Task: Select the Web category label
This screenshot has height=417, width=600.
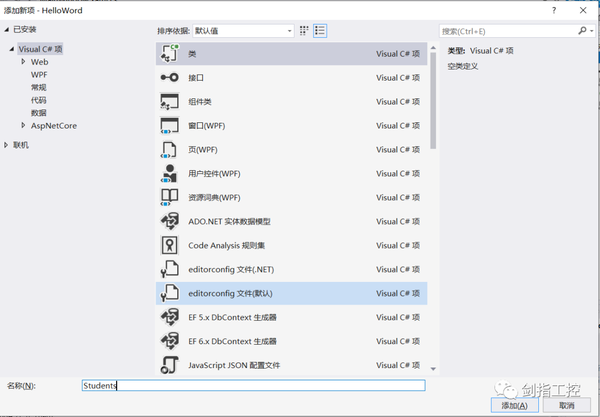Action: 39,62
